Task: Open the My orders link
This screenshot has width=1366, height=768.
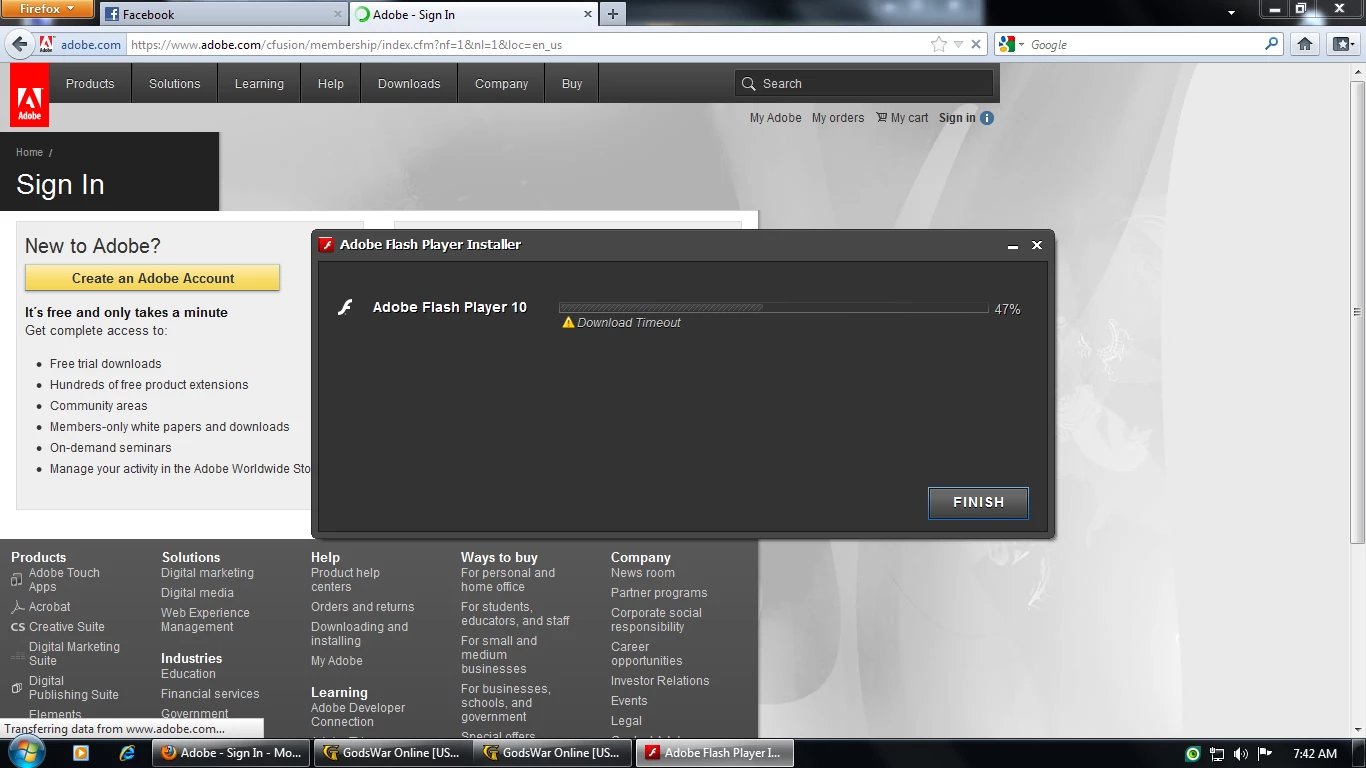Action: point(838,118)
